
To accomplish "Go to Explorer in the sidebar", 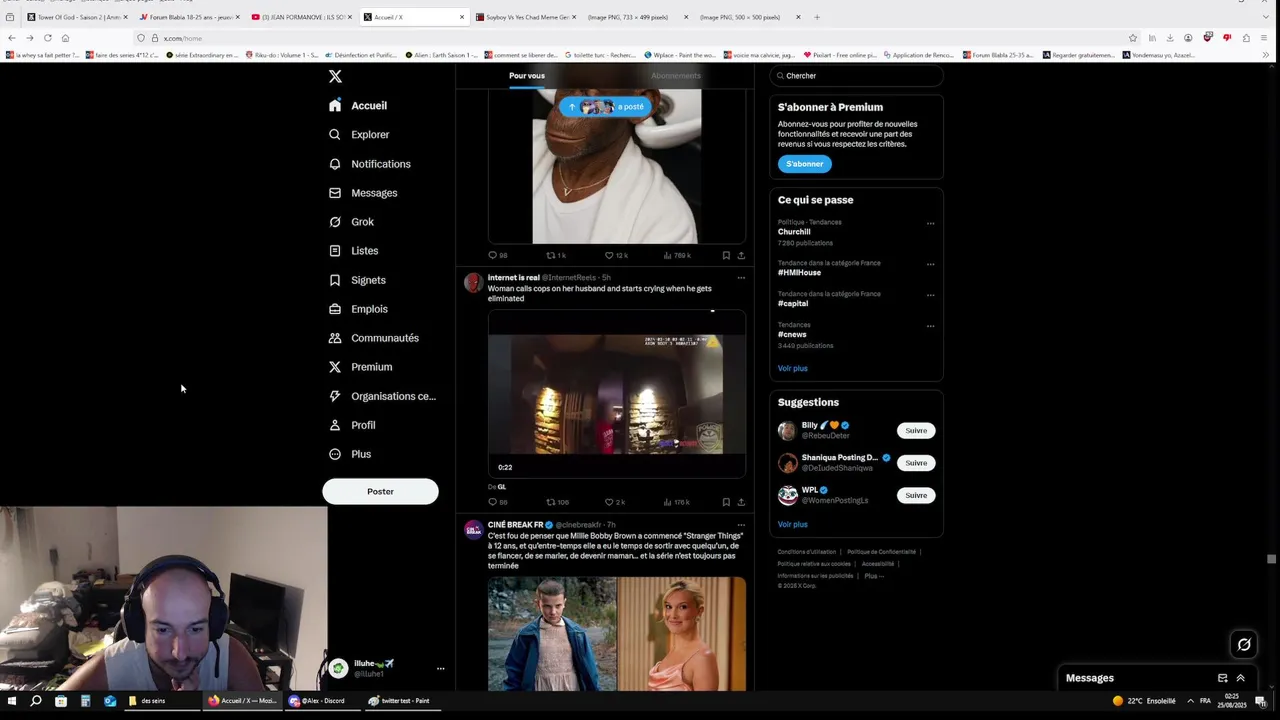I will tap(359, 134).
